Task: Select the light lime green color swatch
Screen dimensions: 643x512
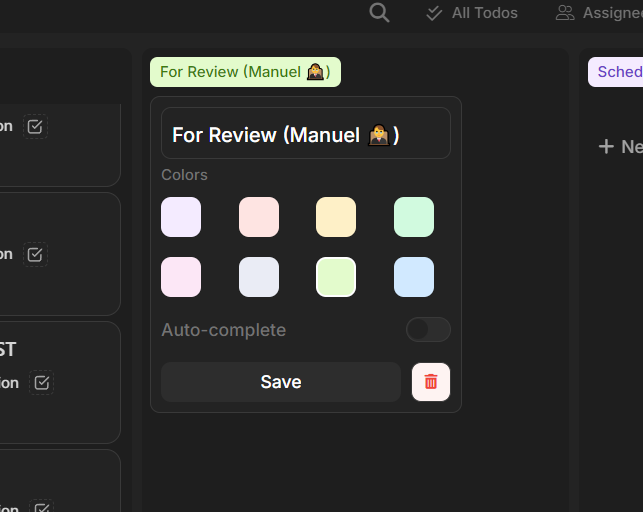Action: pyautogui.click(x=336, y=277)
